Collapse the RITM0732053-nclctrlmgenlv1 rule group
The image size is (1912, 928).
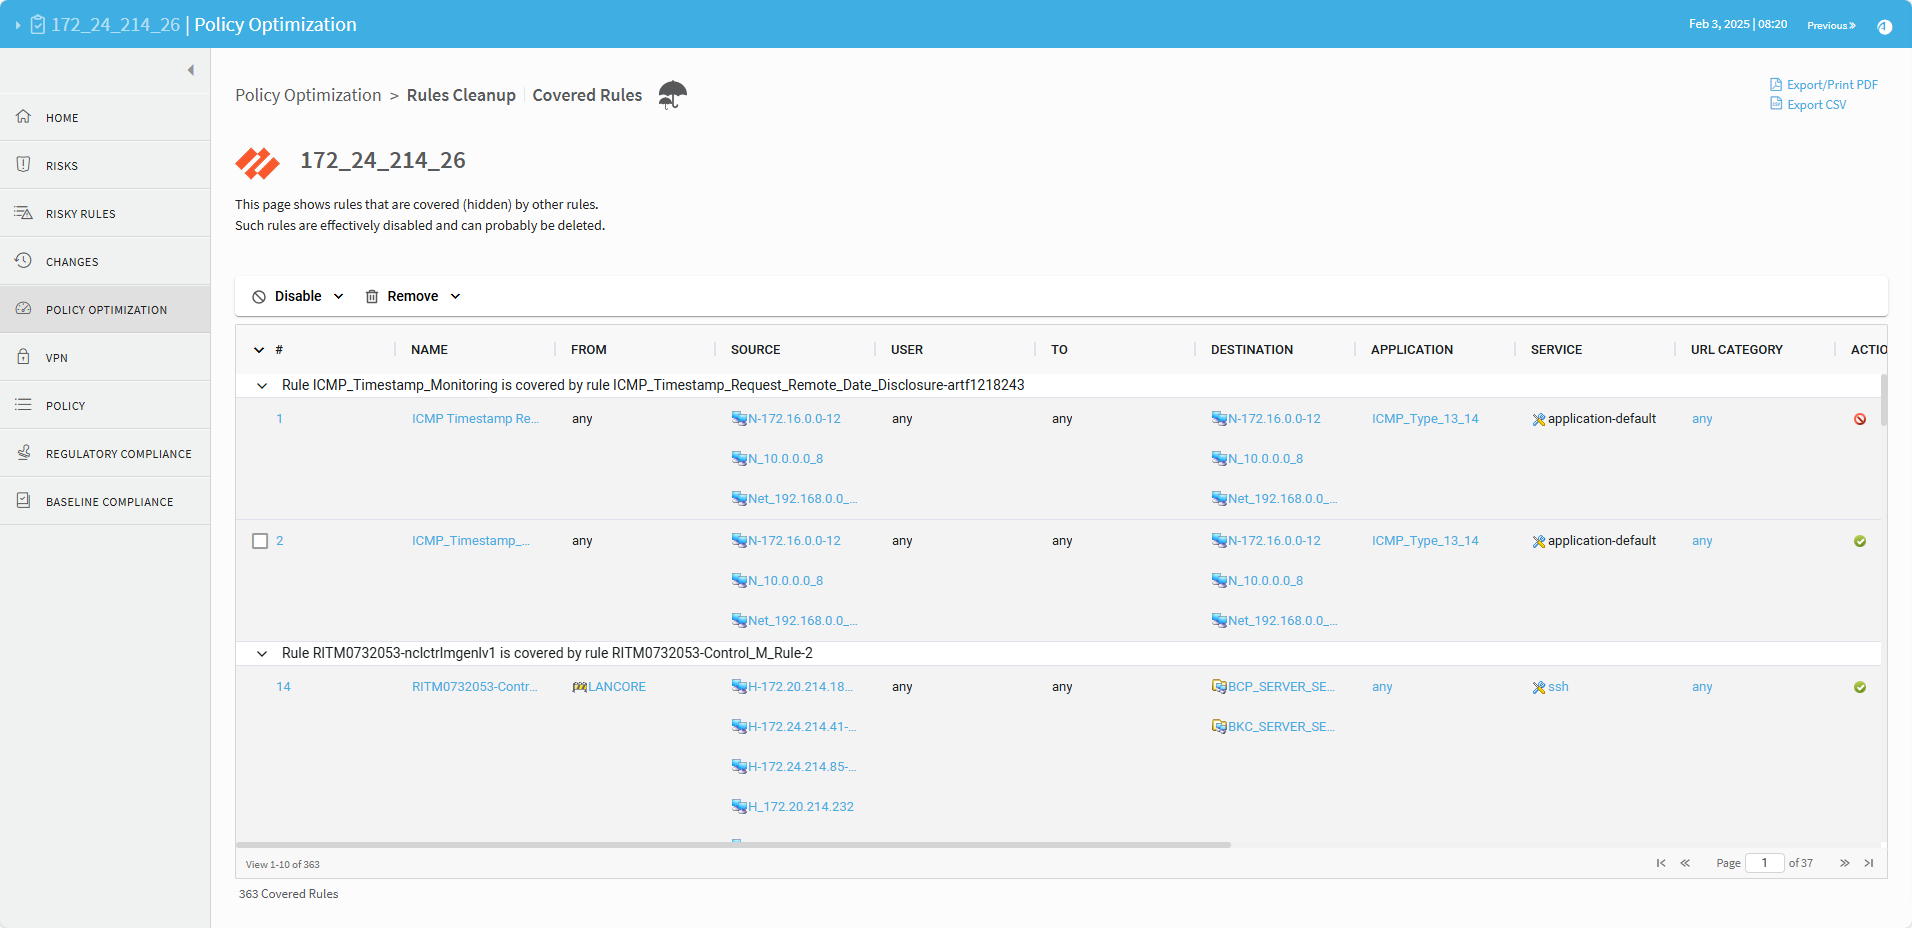coord(262,654)
